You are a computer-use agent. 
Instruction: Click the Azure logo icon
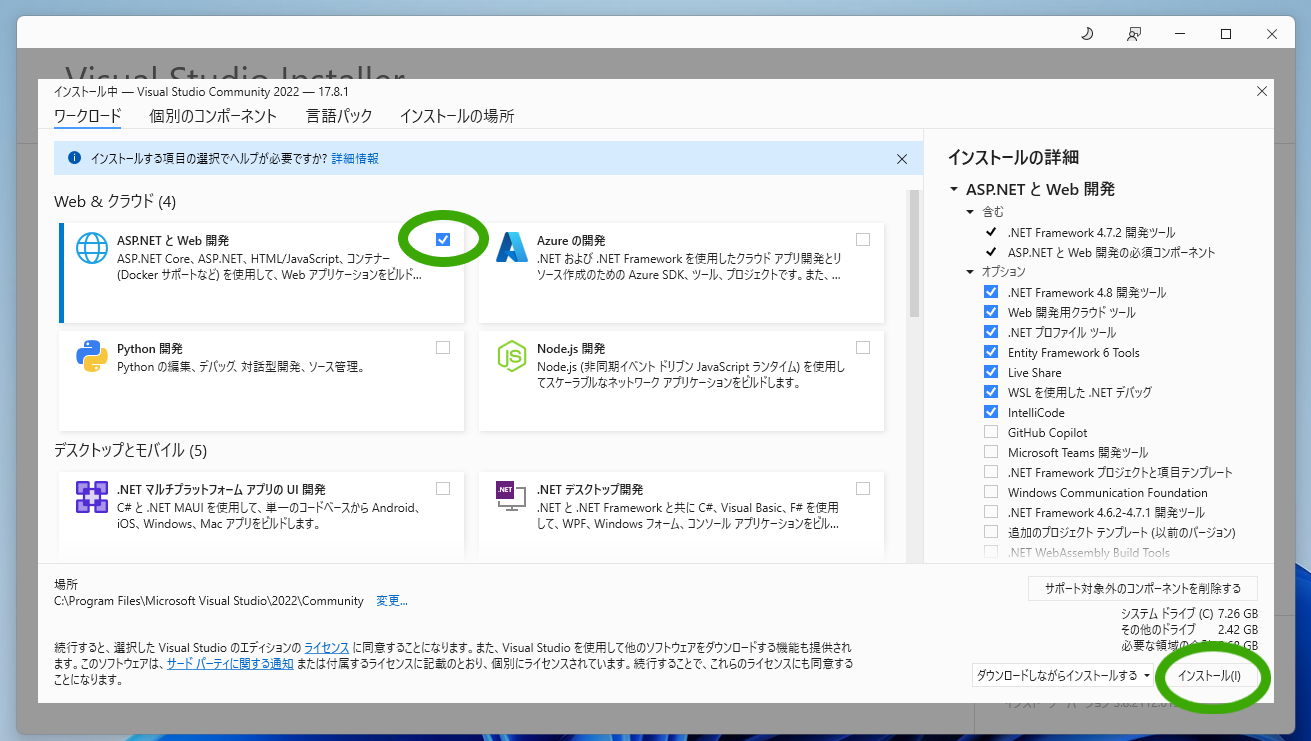tap(512, 248)
